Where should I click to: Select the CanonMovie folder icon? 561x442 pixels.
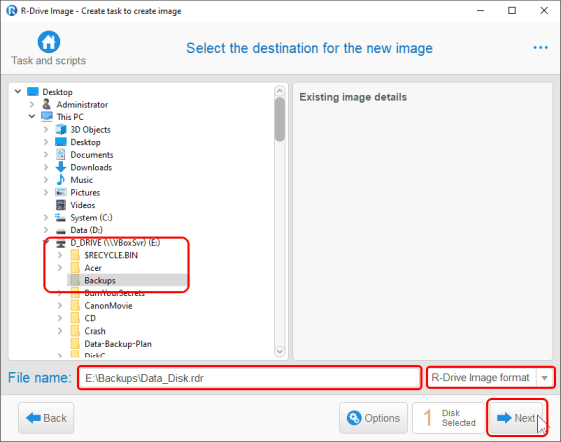click(75, 305)
